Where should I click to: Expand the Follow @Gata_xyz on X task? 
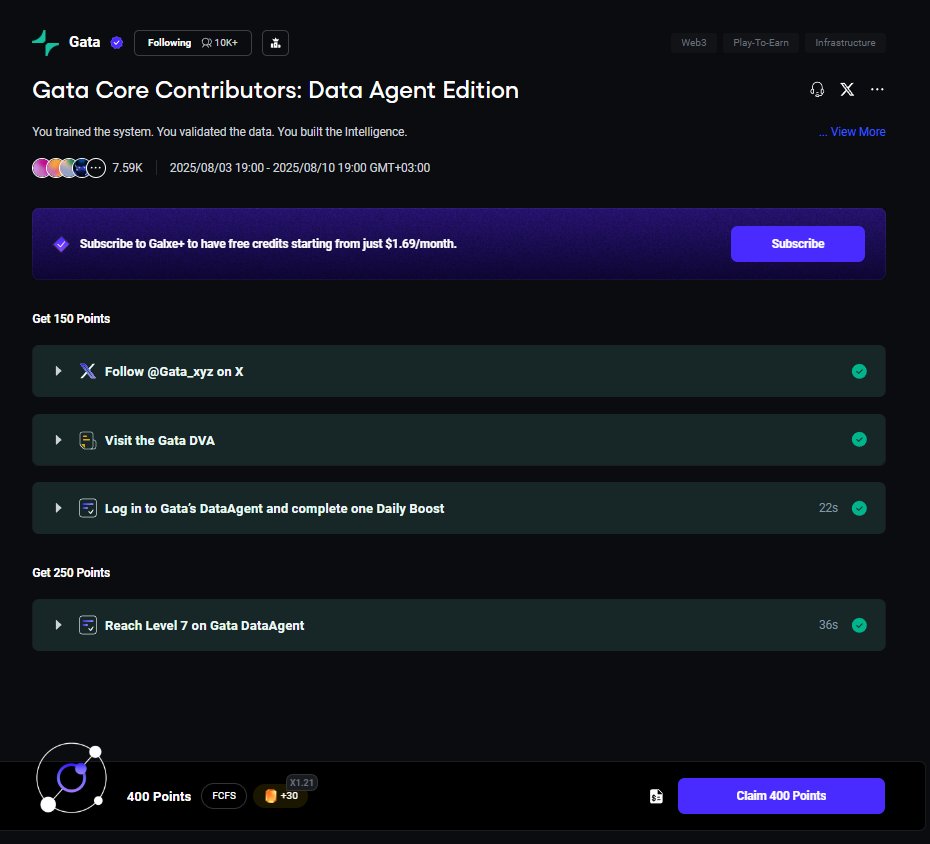[58, 371]
